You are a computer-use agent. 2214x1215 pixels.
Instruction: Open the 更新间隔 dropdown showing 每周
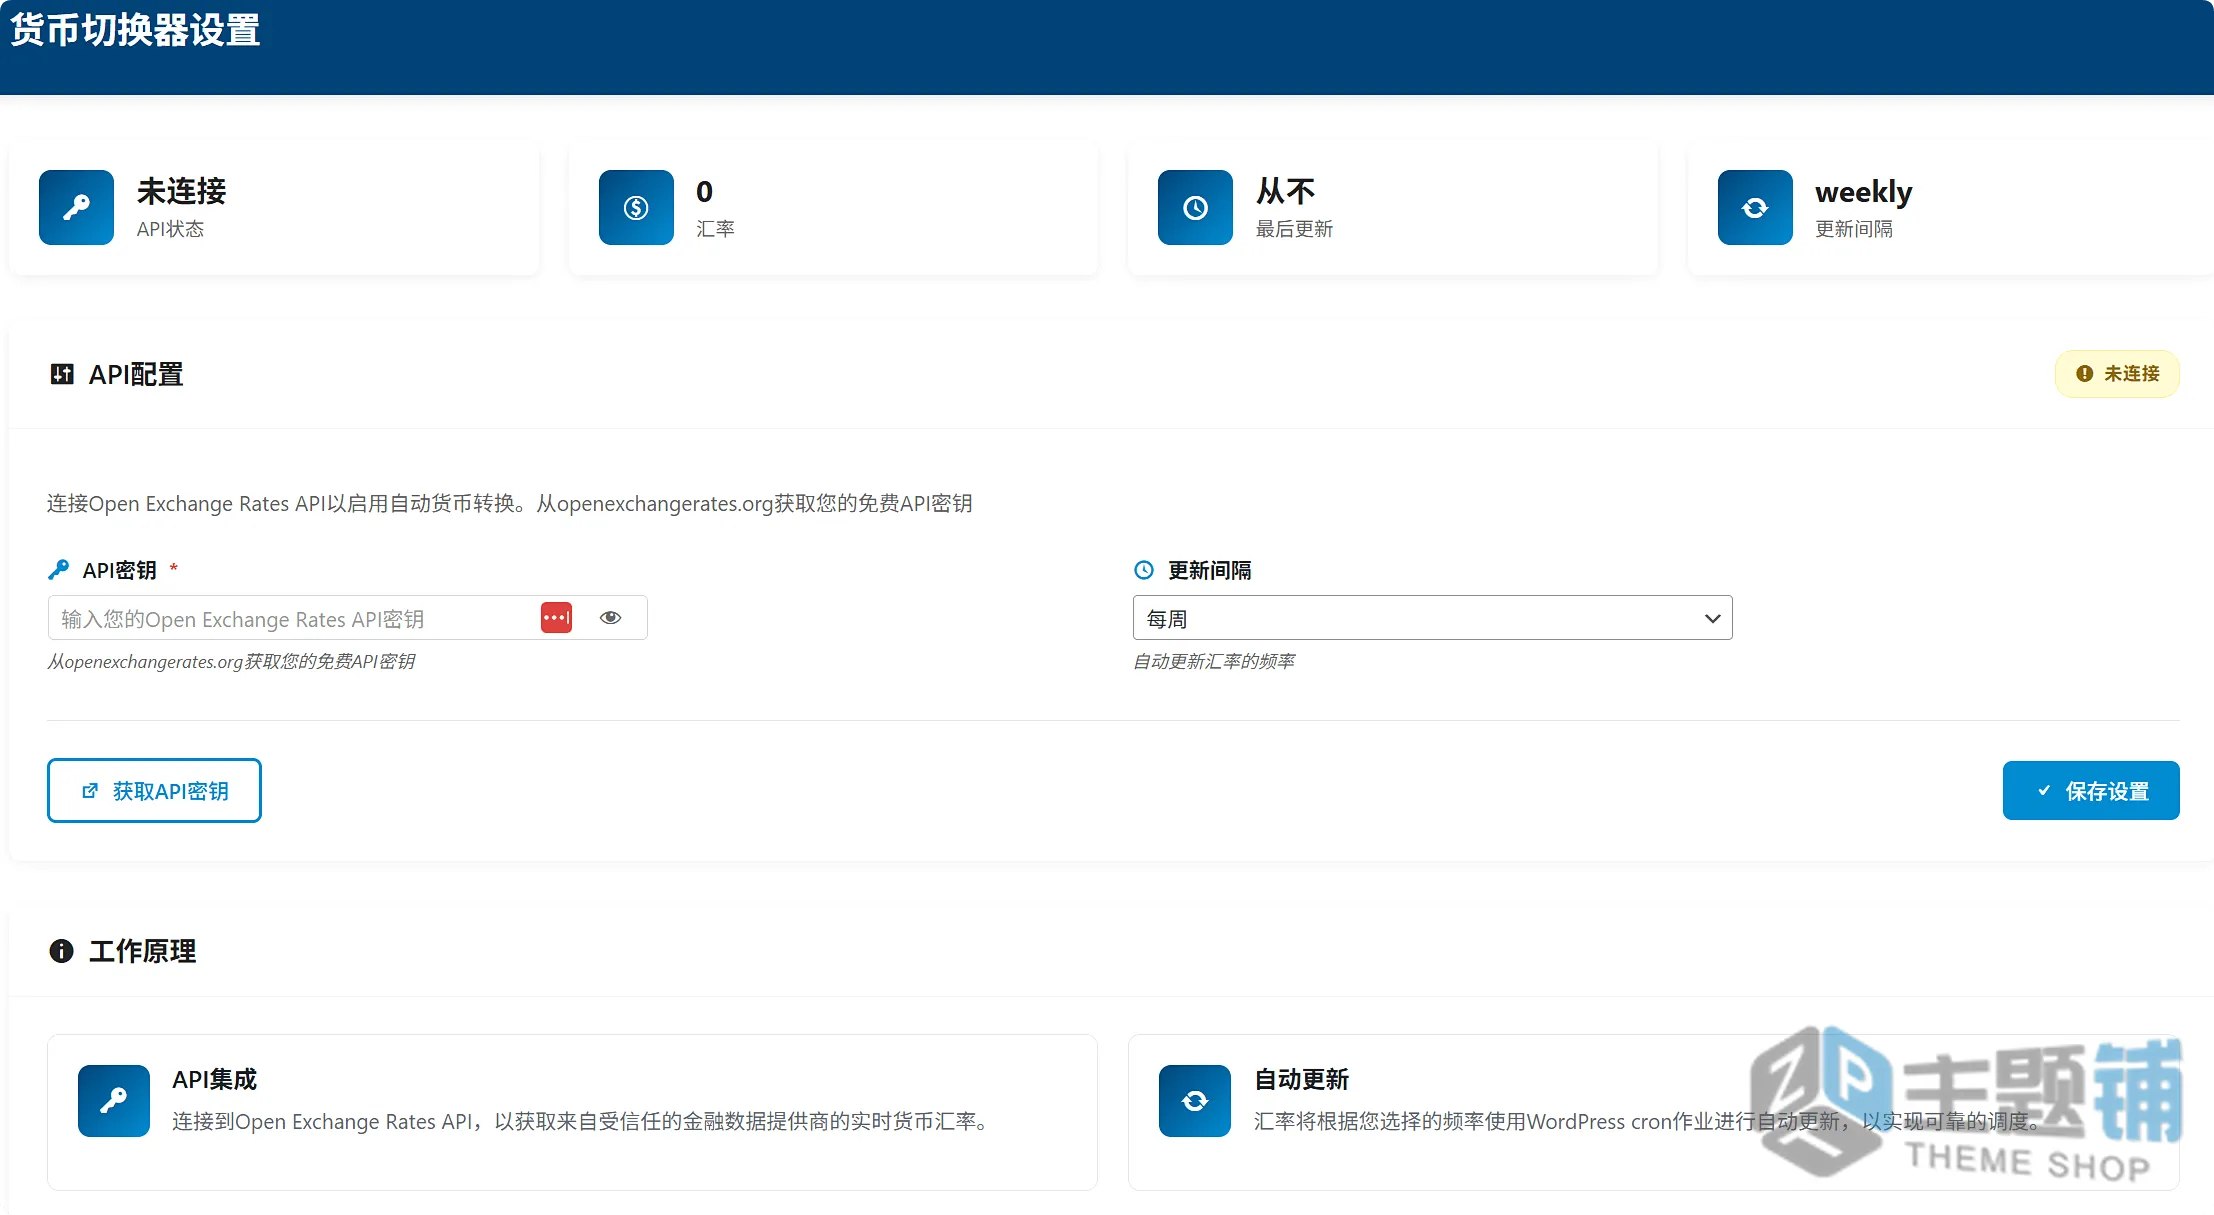point(1432,618)
